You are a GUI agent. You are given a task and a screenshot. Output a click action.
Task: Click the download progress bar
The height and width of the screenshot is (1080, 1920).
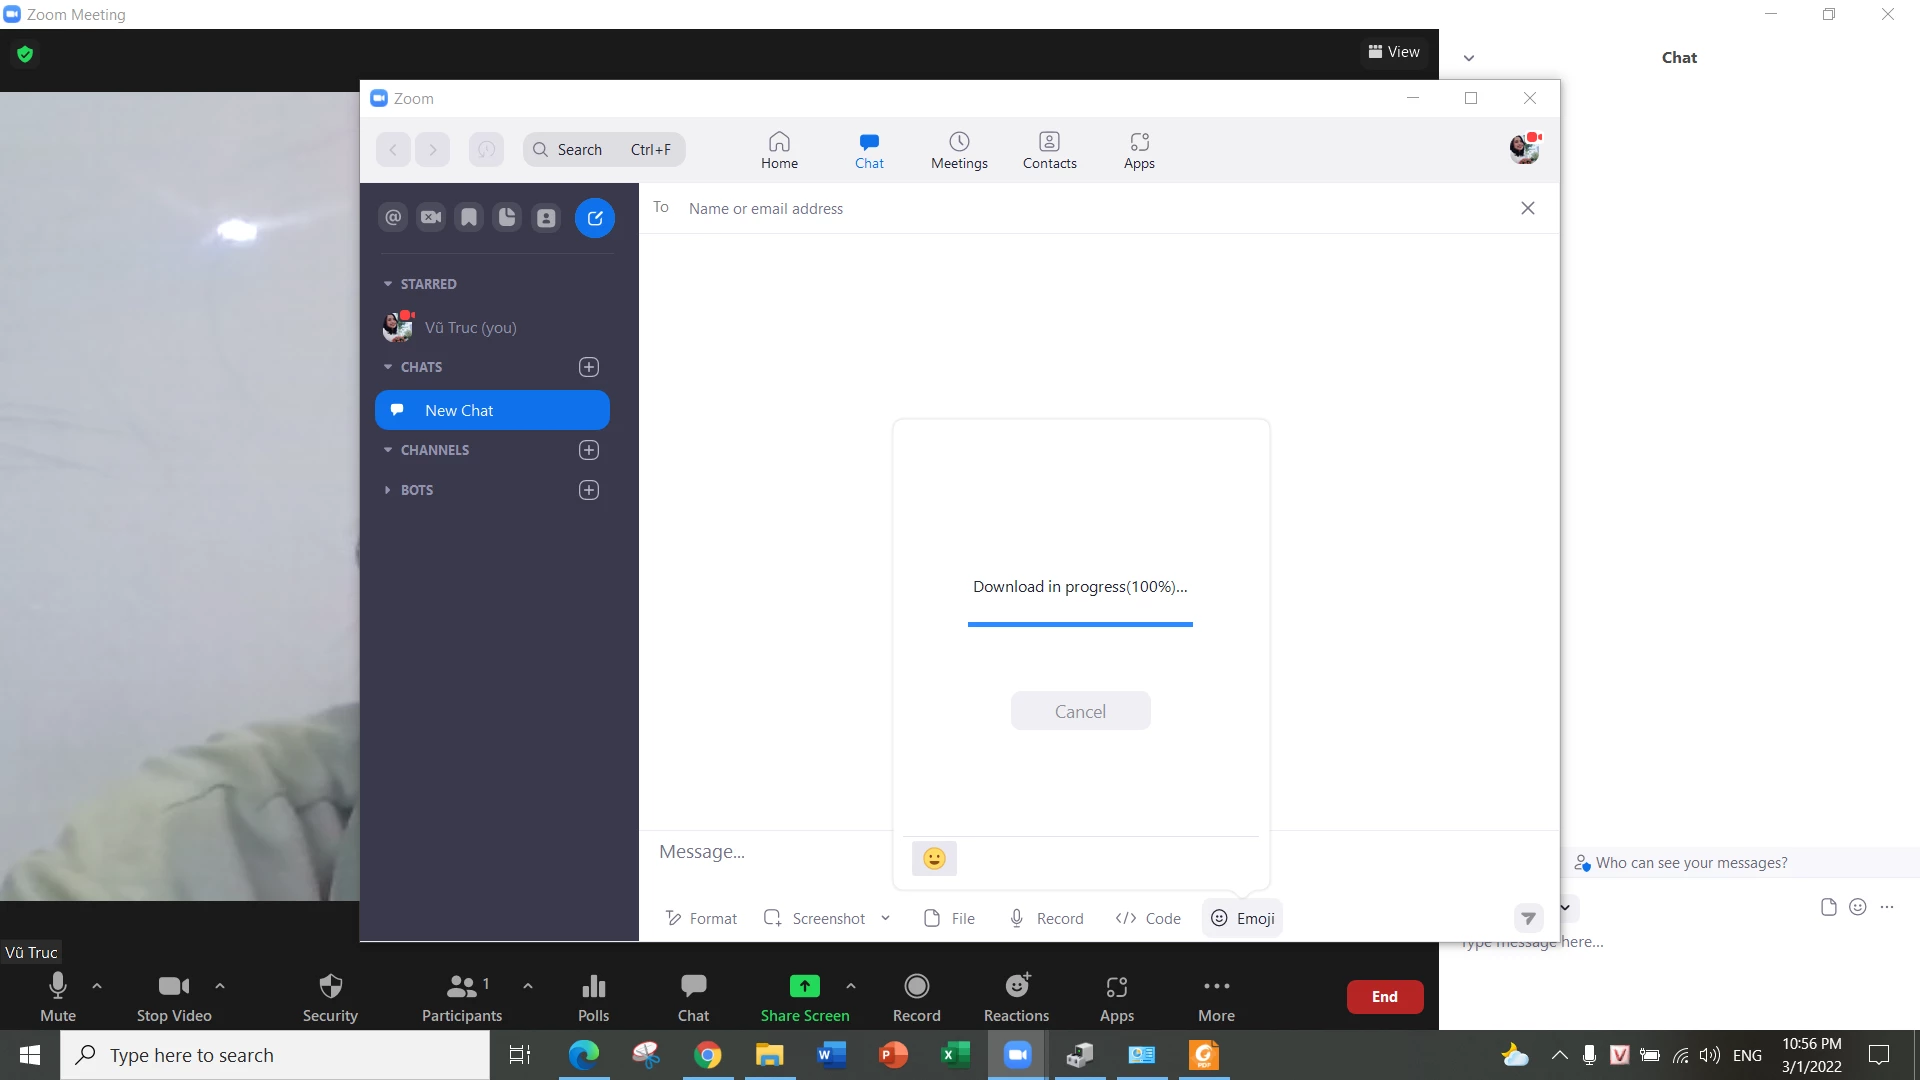click(x=1080, y=624)
